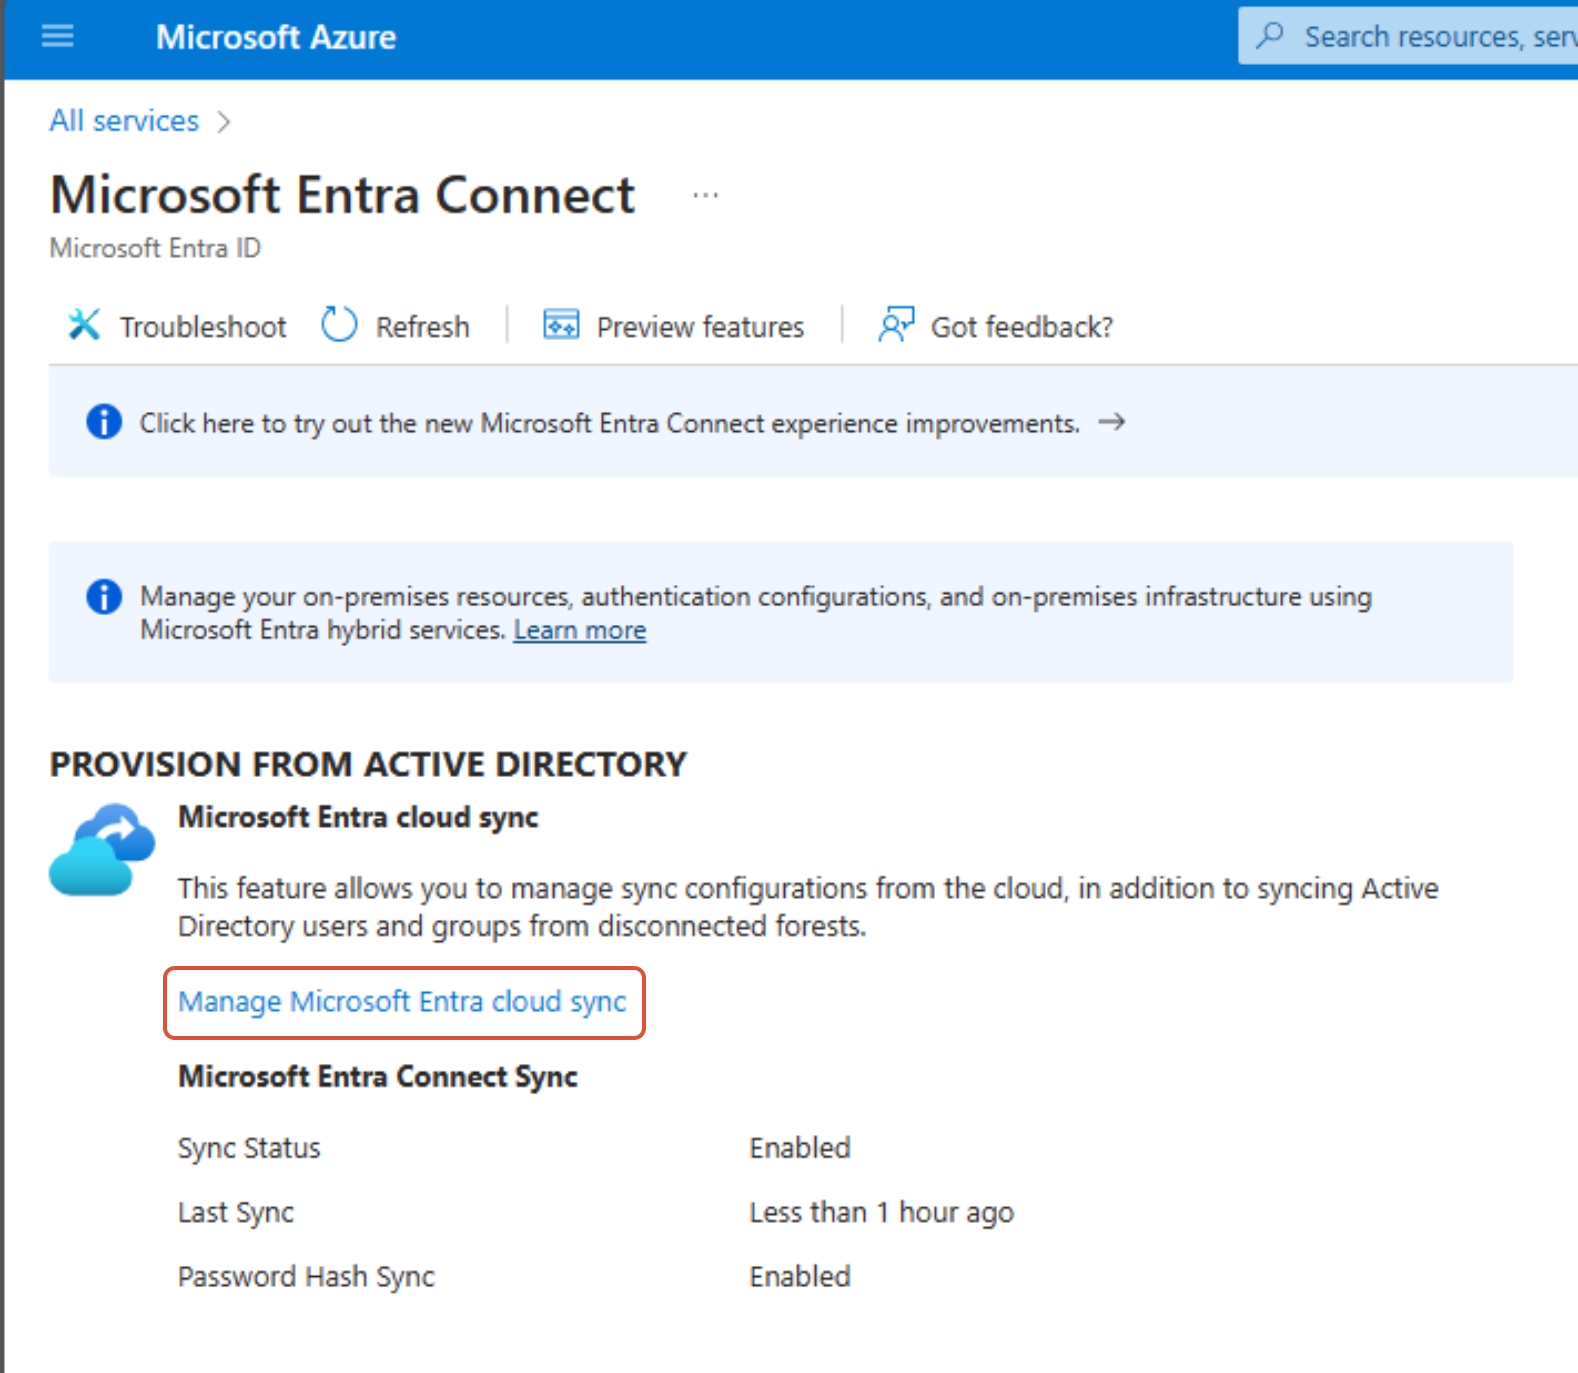Click the Got feedback person icon
The width and height of the screenshot is (1578, 1373).
click(x=895, y=325)
